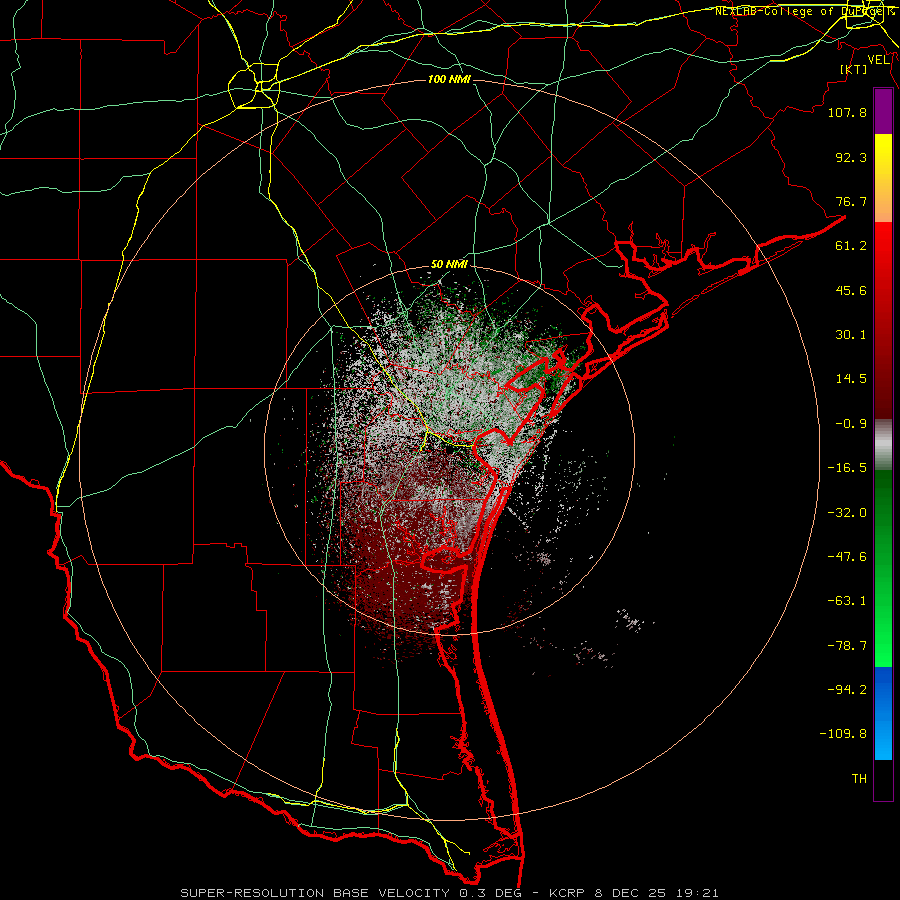Click the 45.6 value on velocity scale

point(851,290)
